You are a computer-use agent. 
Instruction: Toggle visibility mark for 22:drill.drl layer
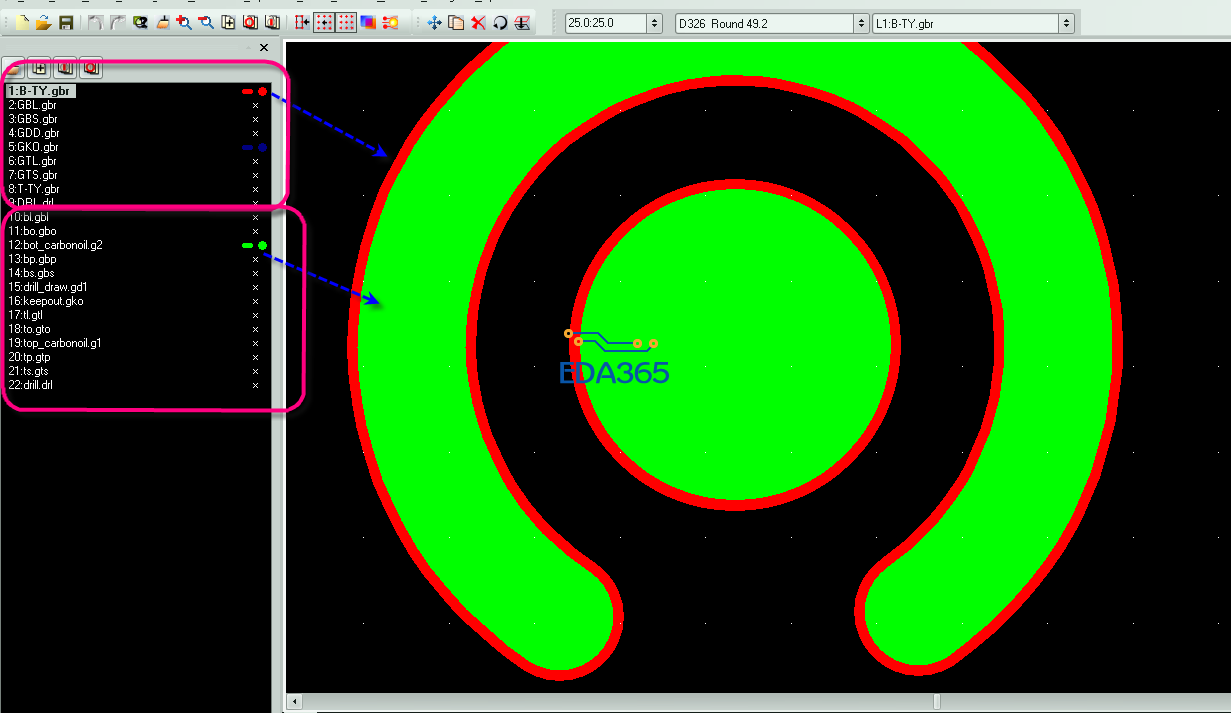click(x=255, y=385)
